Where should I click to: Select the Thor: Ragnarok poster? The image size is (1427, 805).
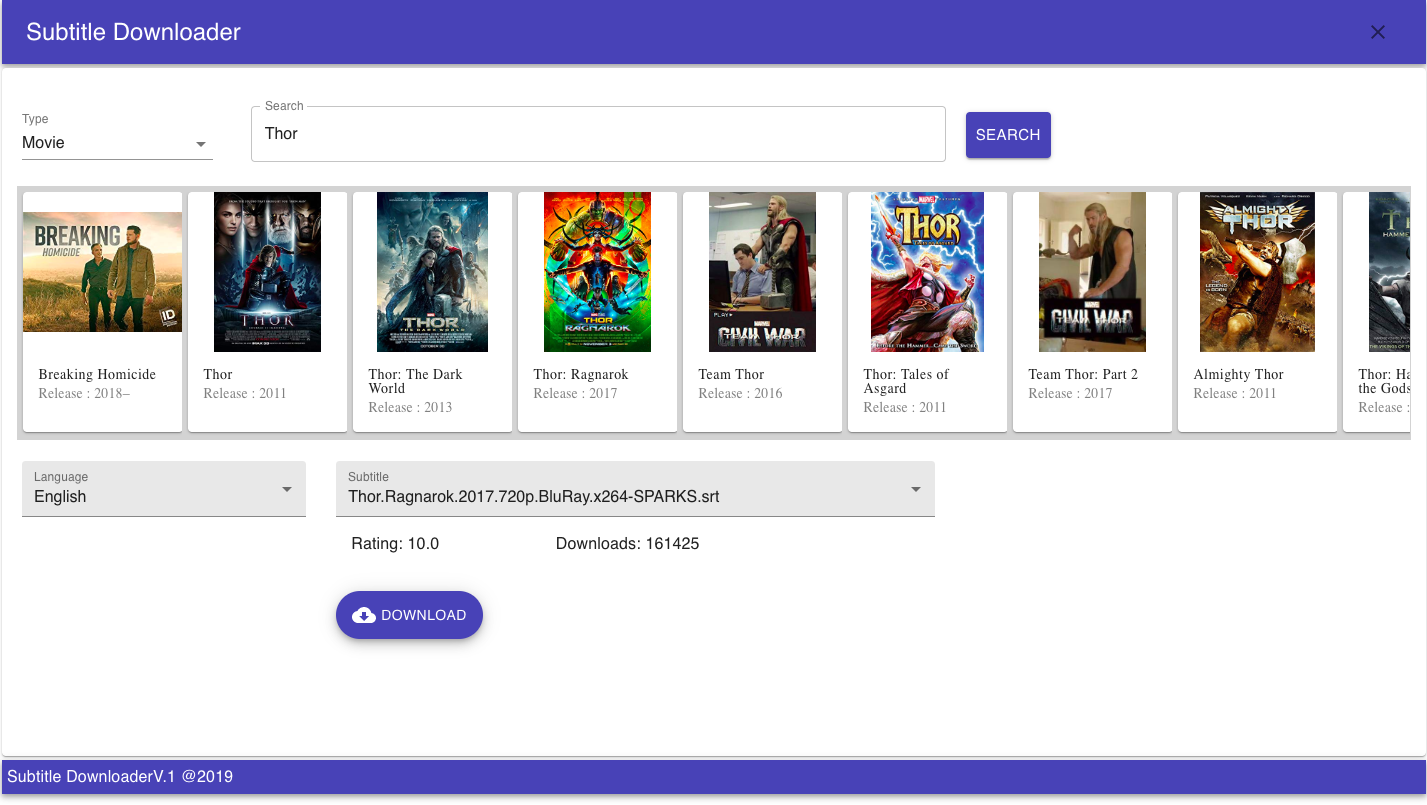click(597, 271)
